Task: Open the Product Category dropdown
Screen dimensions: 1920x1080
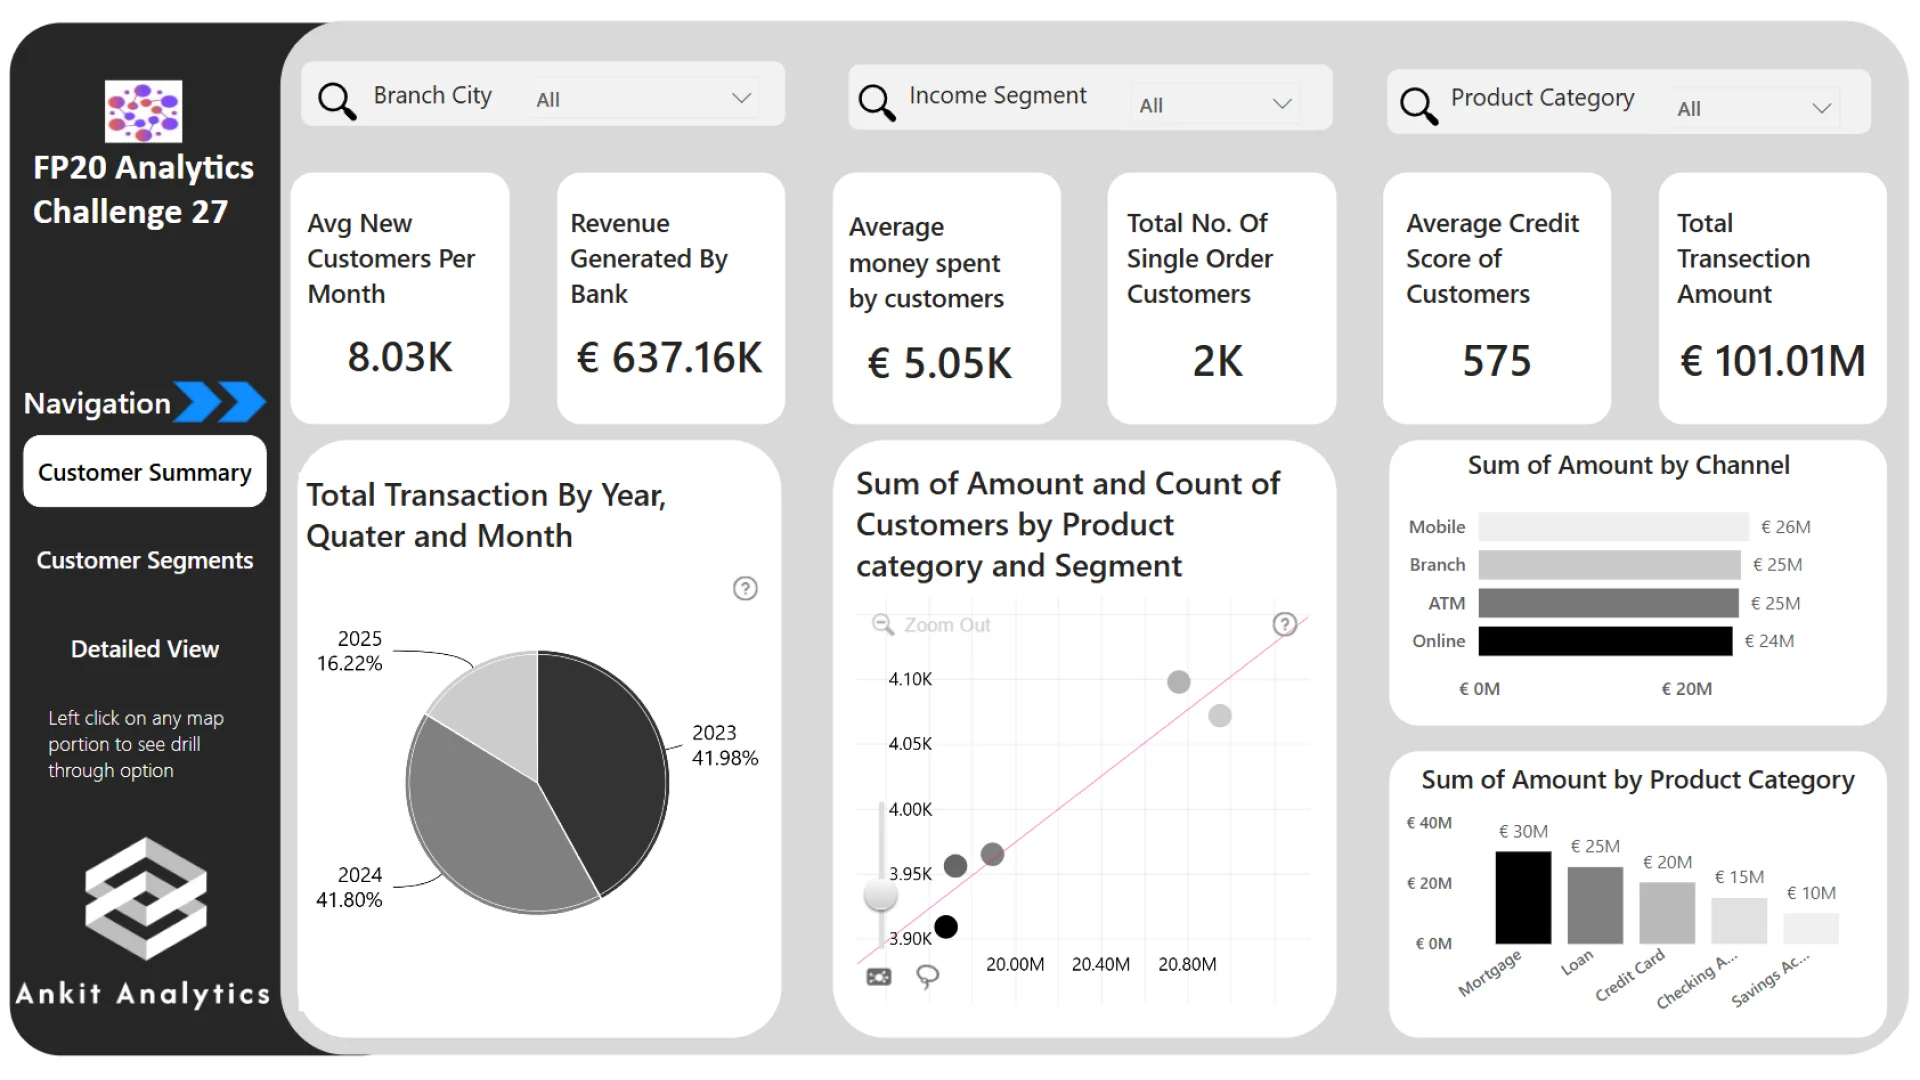Action: coord(1755,108)
